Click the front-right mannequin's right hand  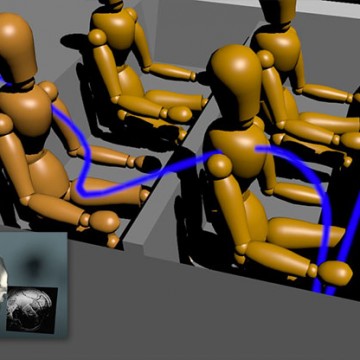click(335, 273)
